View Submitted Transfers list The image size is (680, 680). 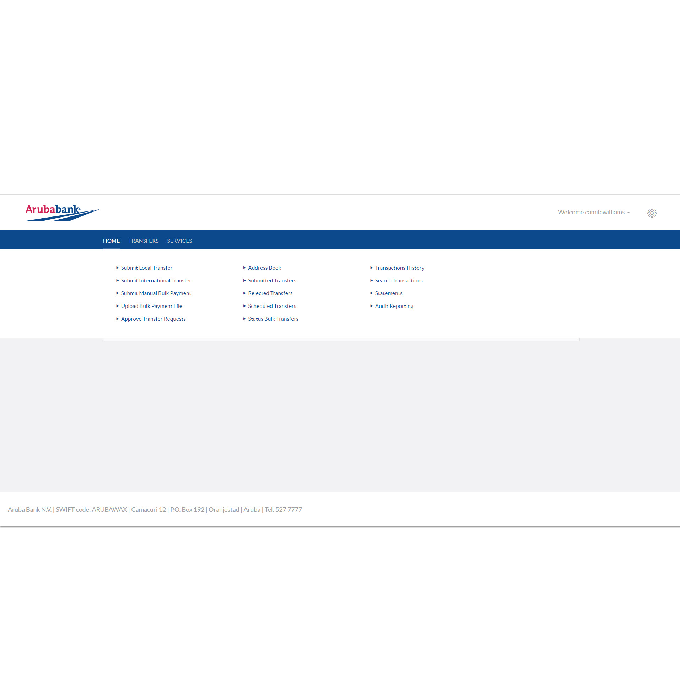[271, 281]
